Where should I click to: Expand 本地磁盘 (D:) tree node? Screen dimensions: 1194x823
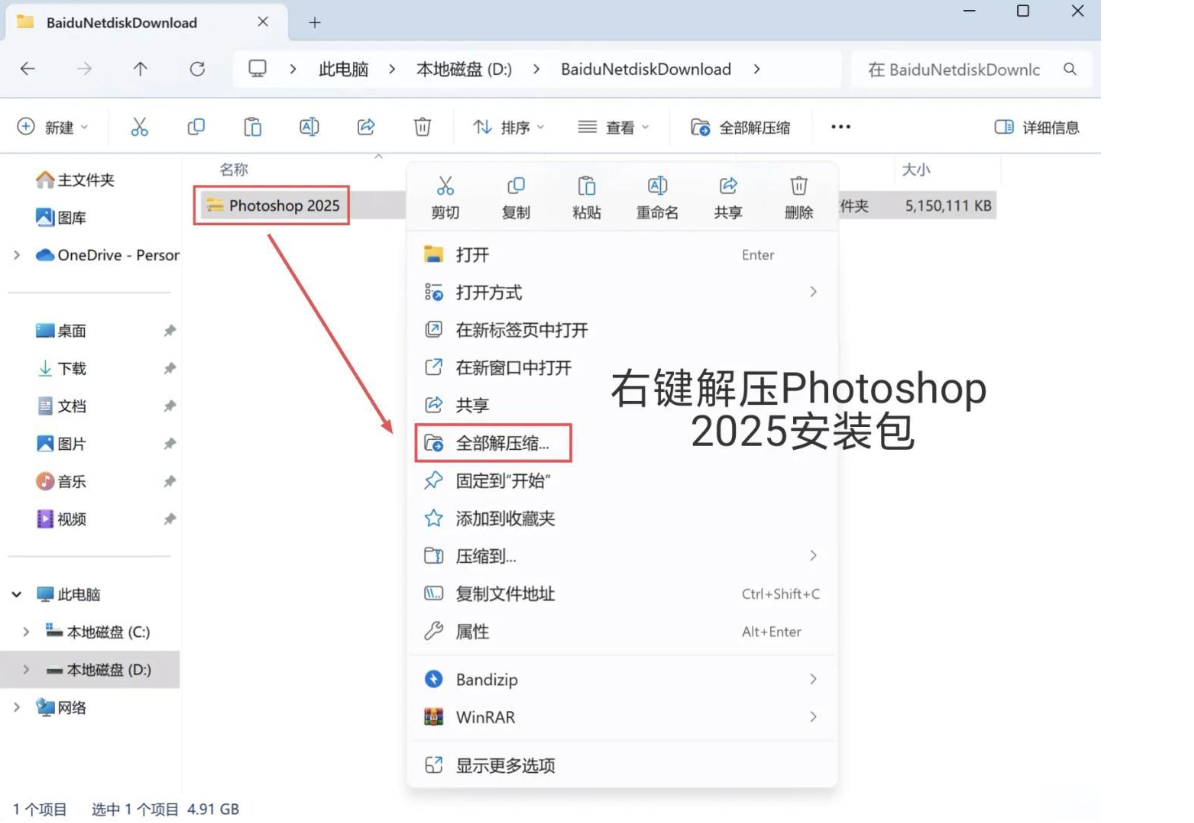click(x=27, y=670)
